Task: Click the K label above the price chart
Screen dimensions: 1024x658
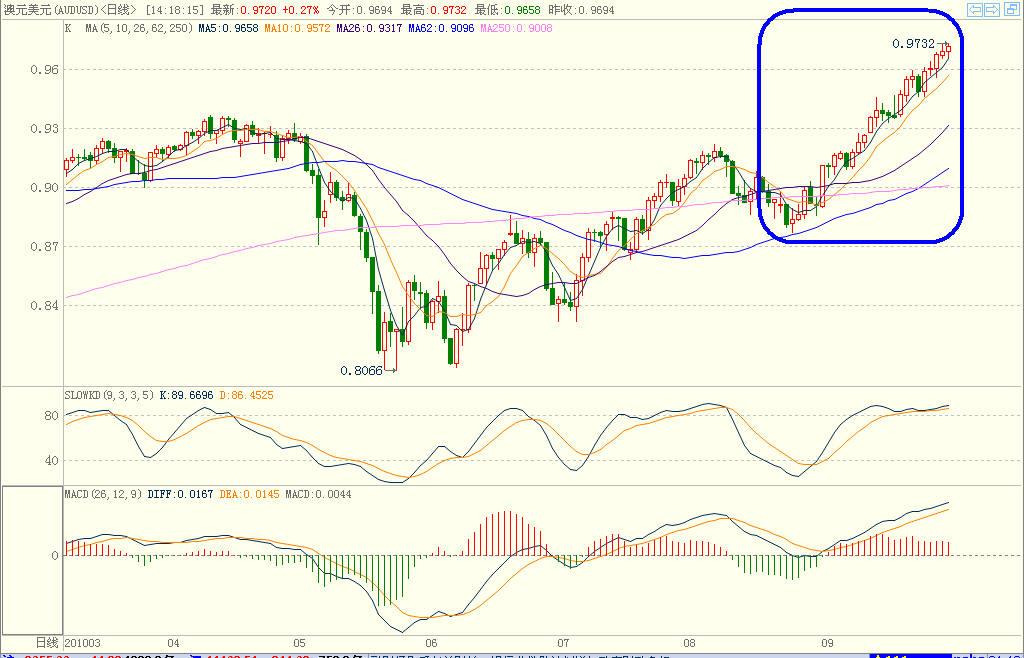Action: coord(68,28)
